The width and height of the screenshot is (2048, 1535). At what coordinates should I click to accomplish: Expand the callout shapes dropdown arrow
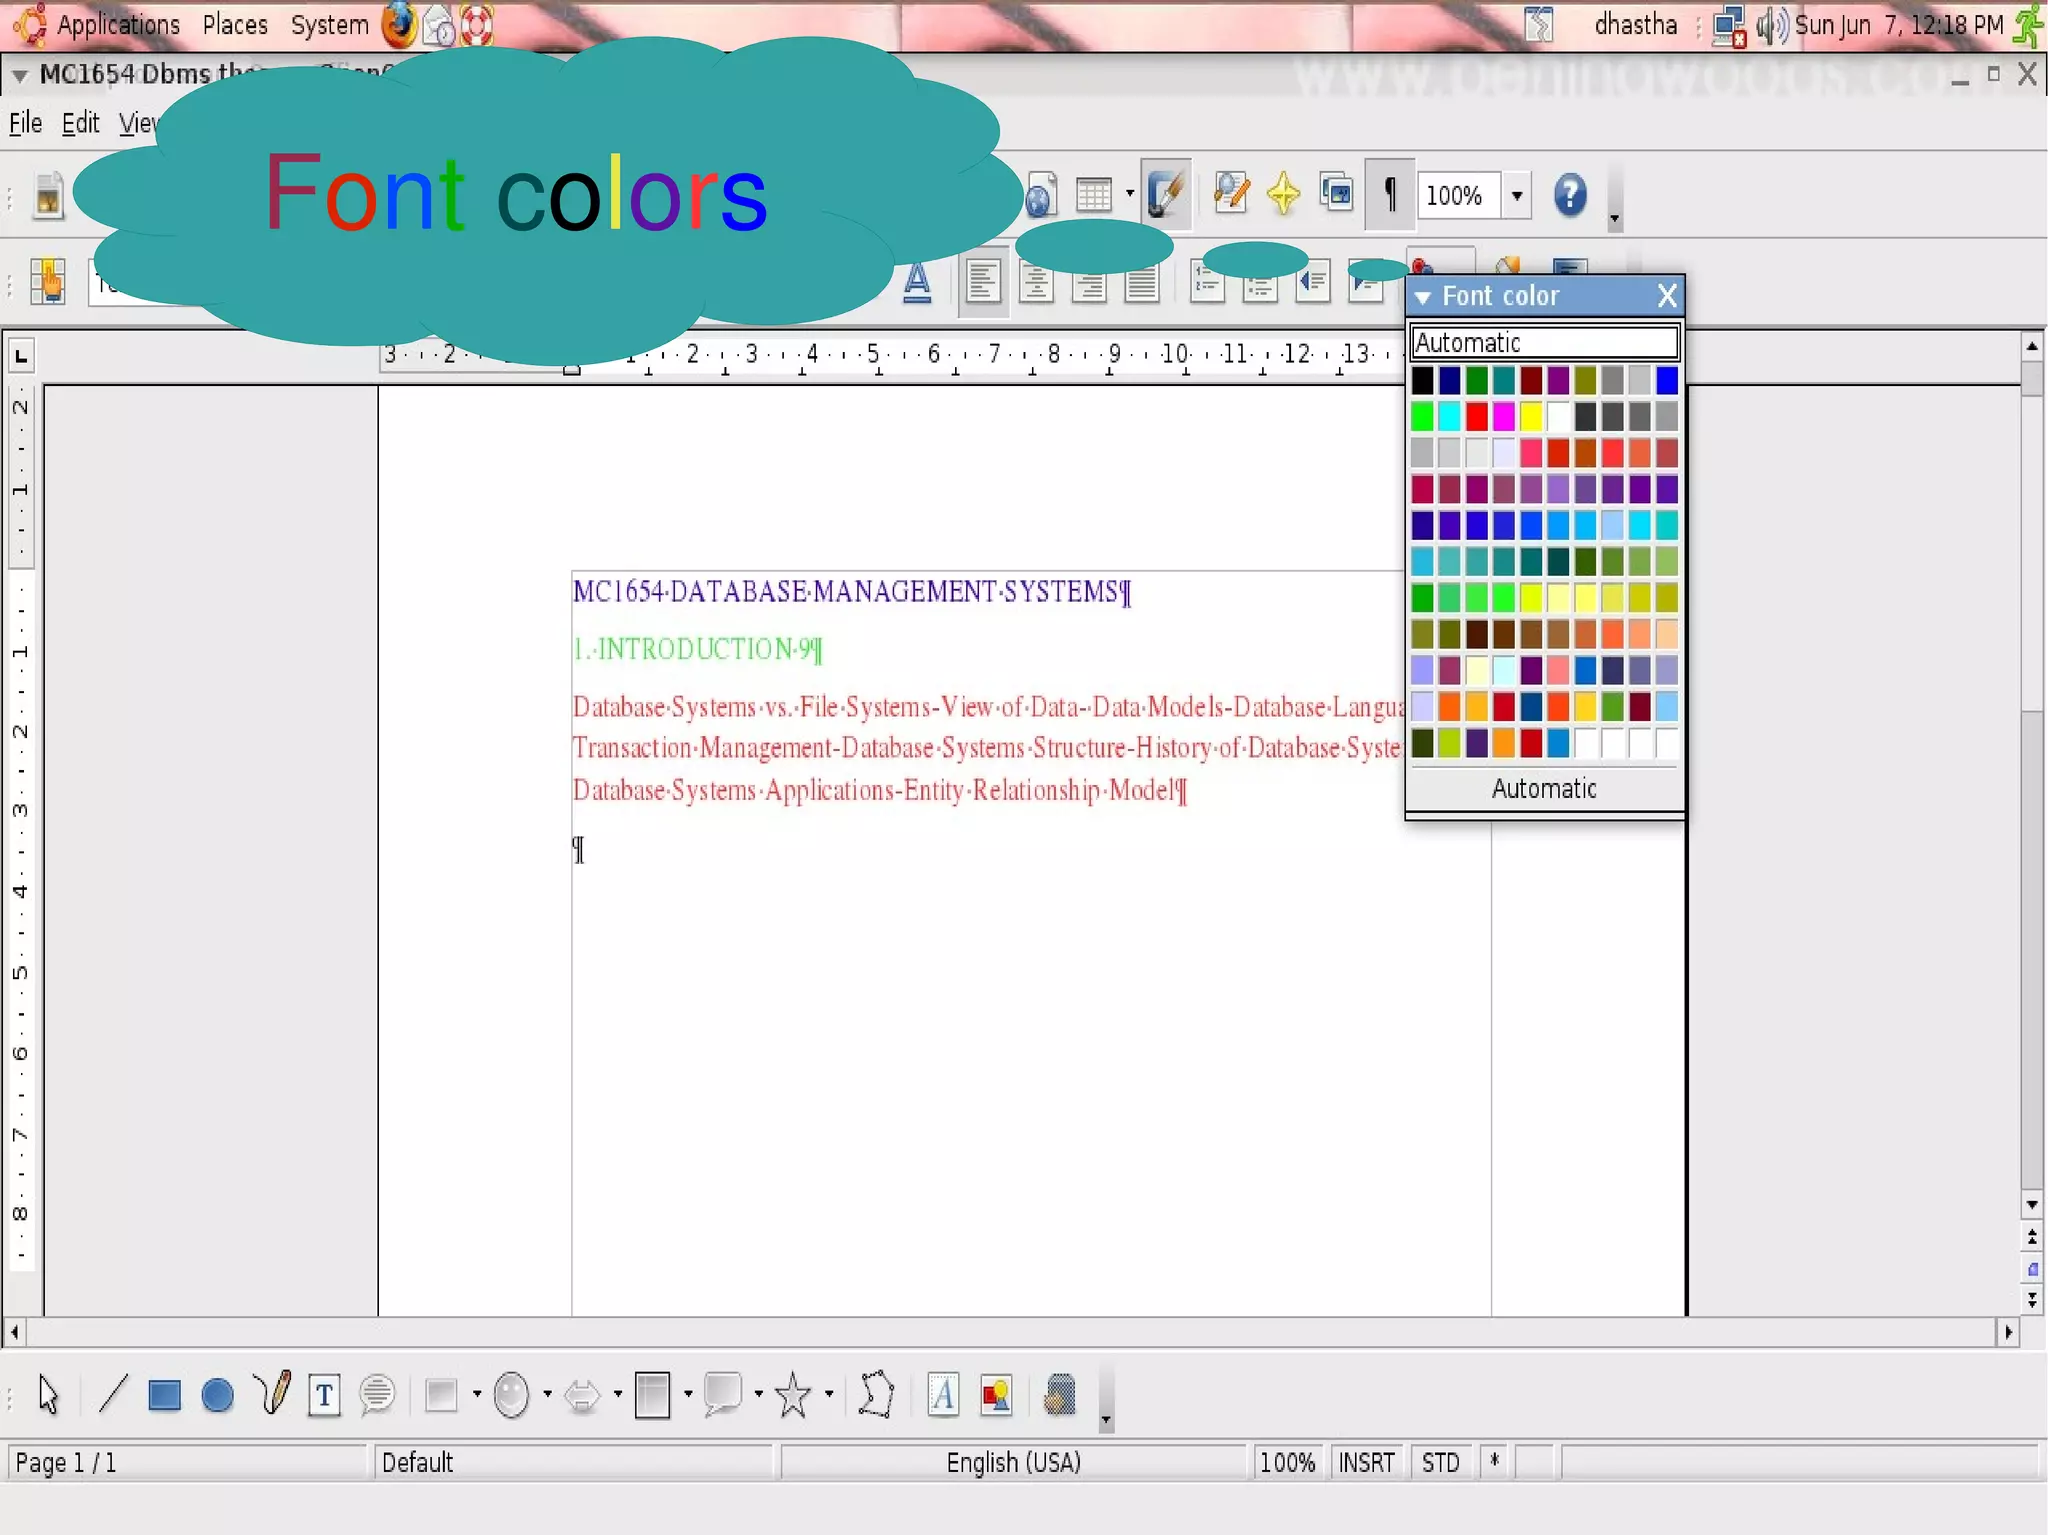758,1394
